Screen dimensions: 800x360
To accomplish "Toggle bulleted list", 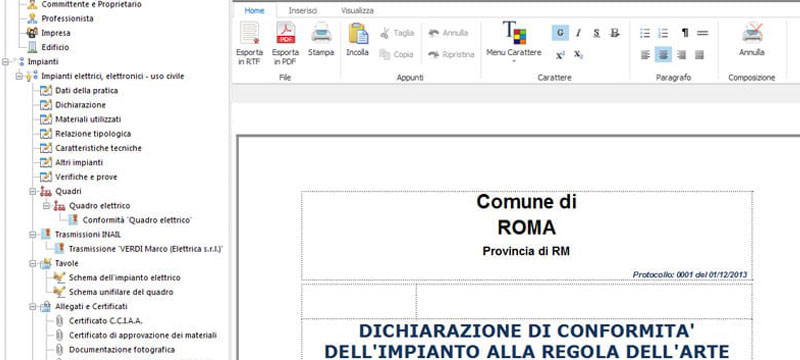I will (645, 33).
